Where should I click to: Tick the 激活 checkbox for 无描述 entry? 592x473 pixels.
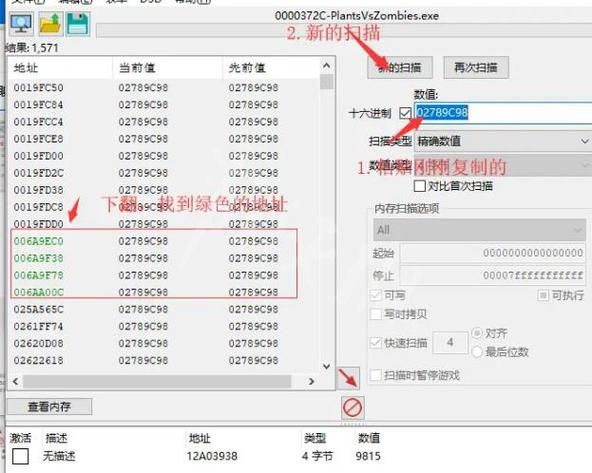20,456
